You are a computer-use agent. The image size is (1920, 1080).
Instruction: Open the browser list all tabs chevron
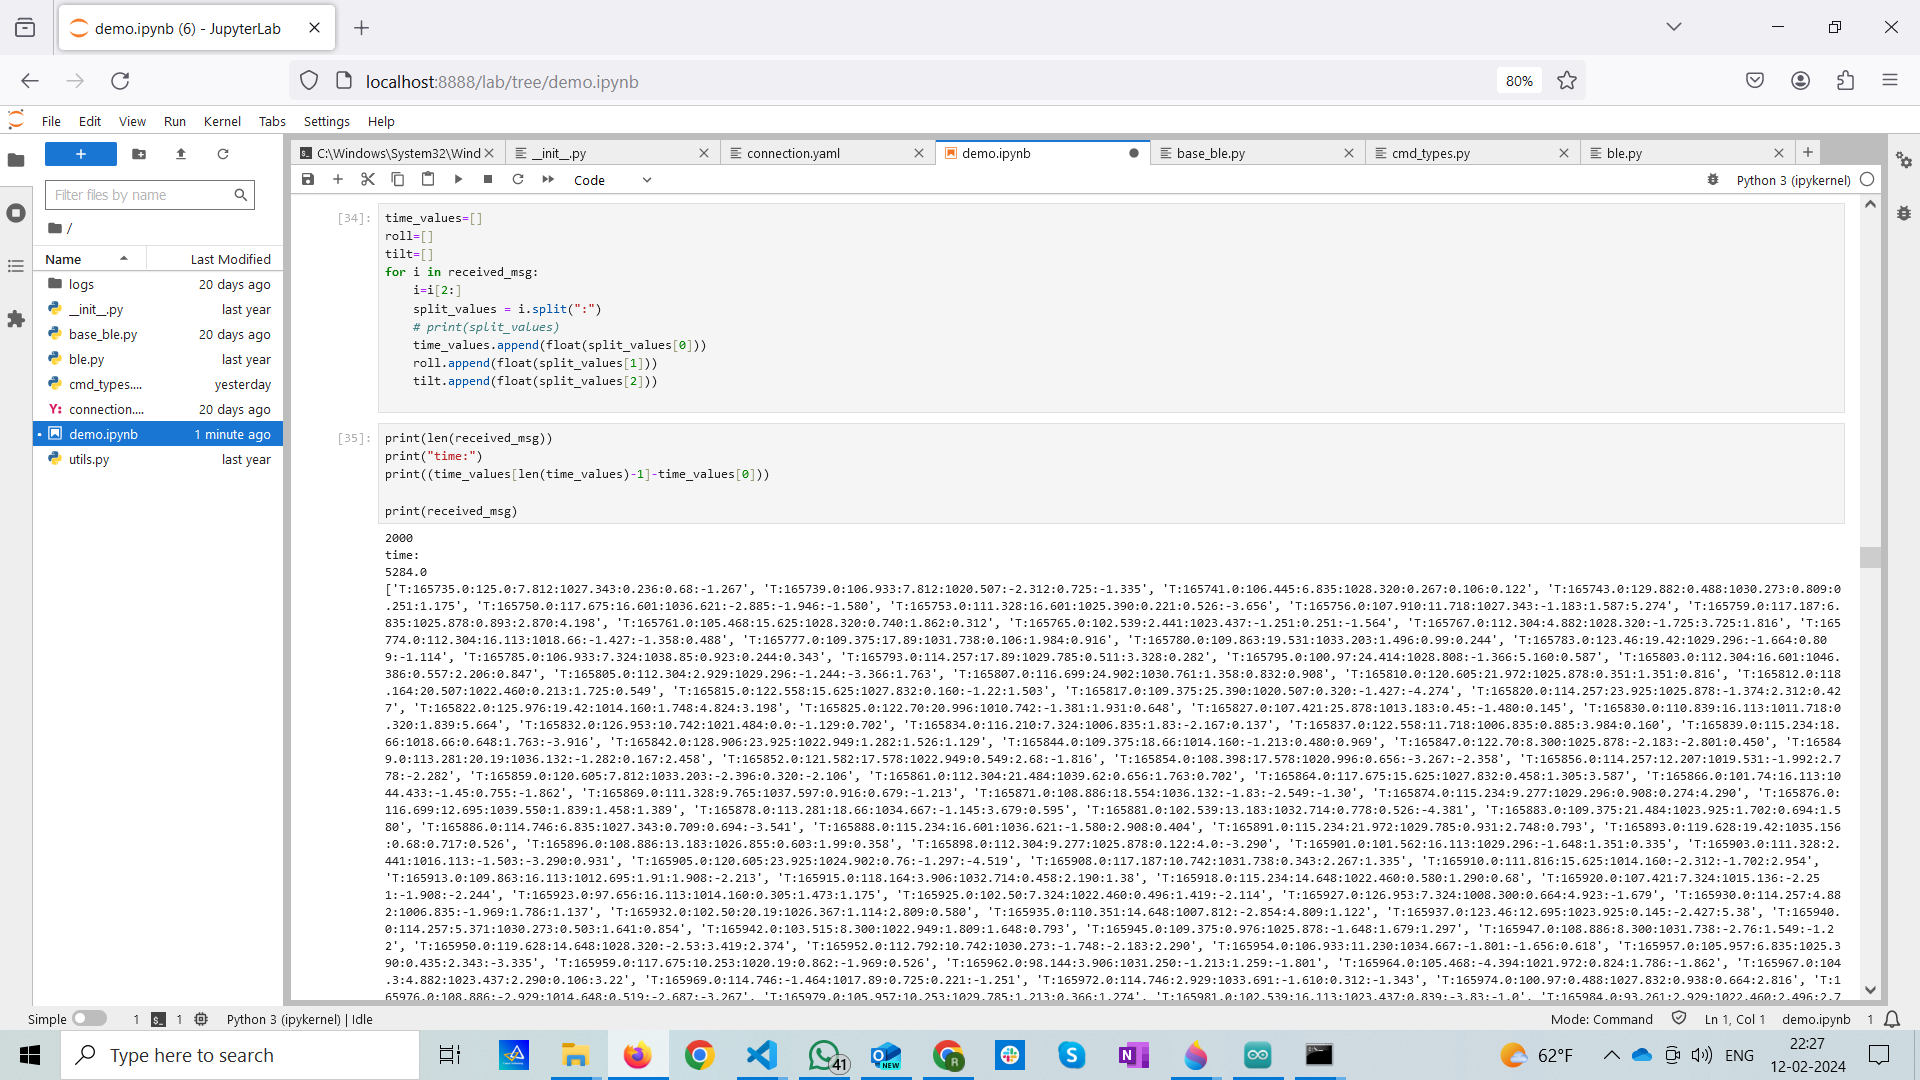(x=1674, y=27)
